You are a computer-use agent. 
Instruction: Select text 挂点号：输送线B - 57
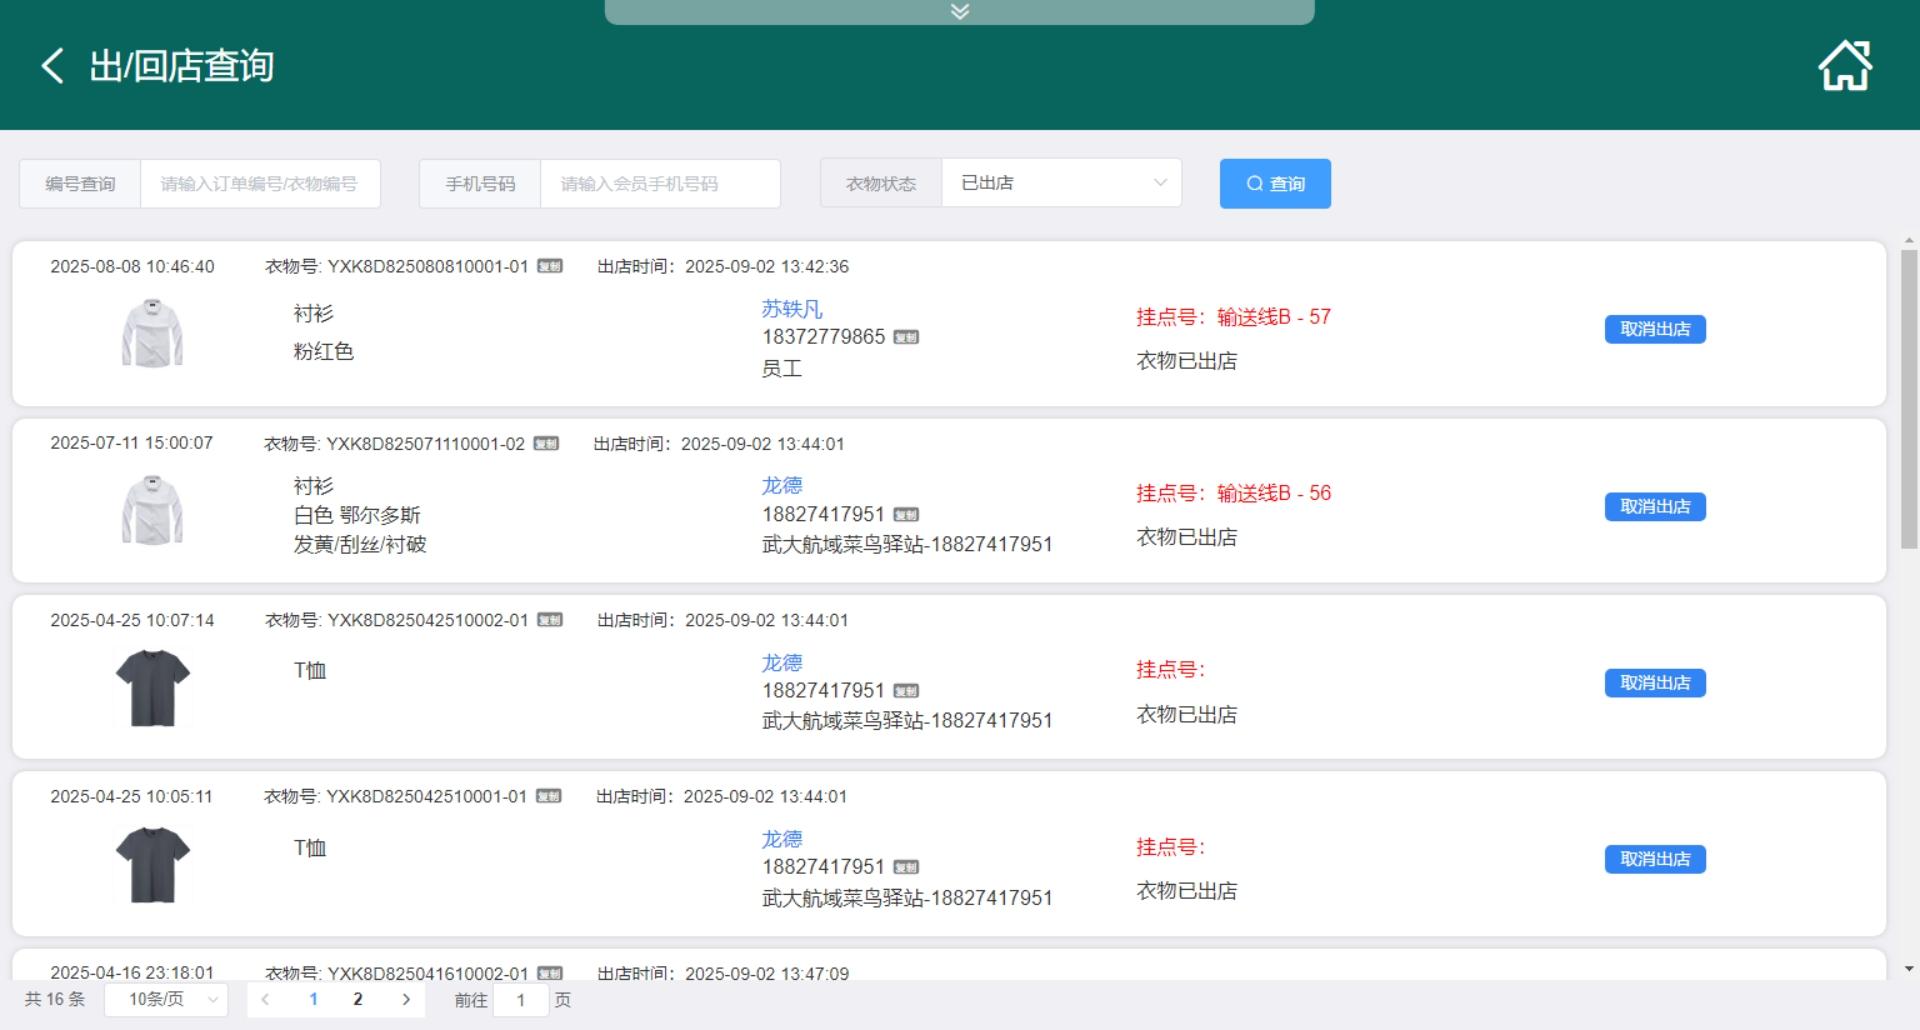click(1233, 317)
